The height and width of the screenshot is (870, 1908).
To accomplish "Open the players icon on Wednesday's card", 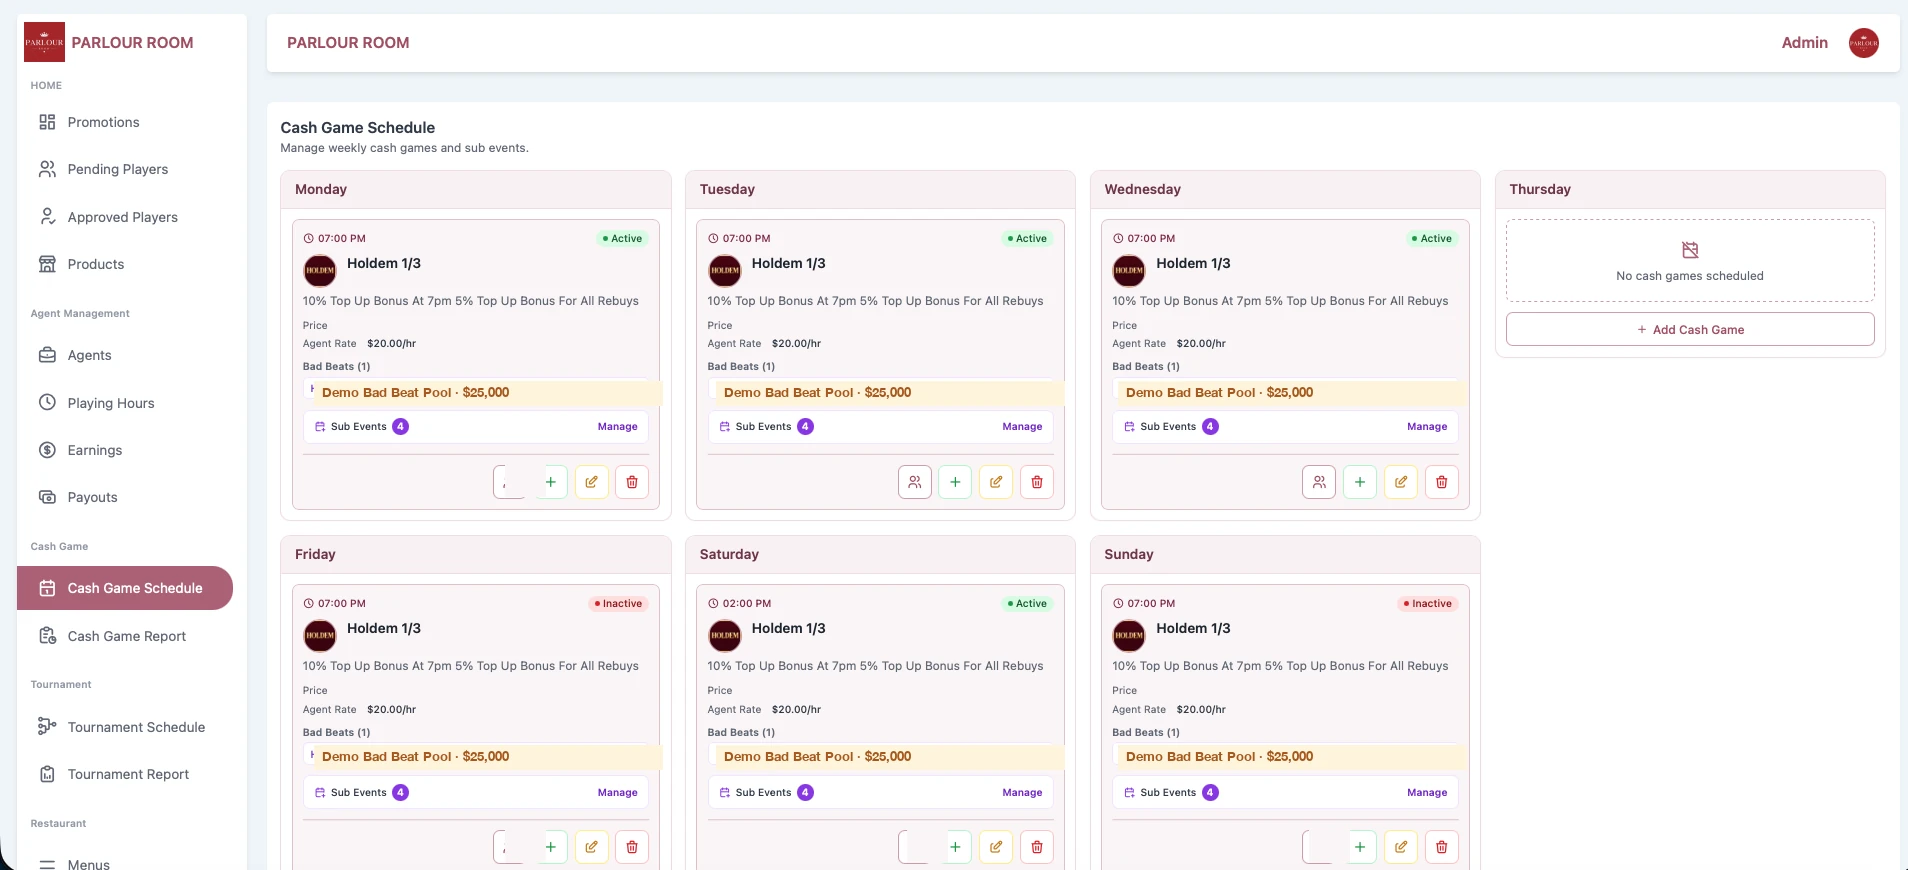I will pyautogui.click(x=1319, y=482).
